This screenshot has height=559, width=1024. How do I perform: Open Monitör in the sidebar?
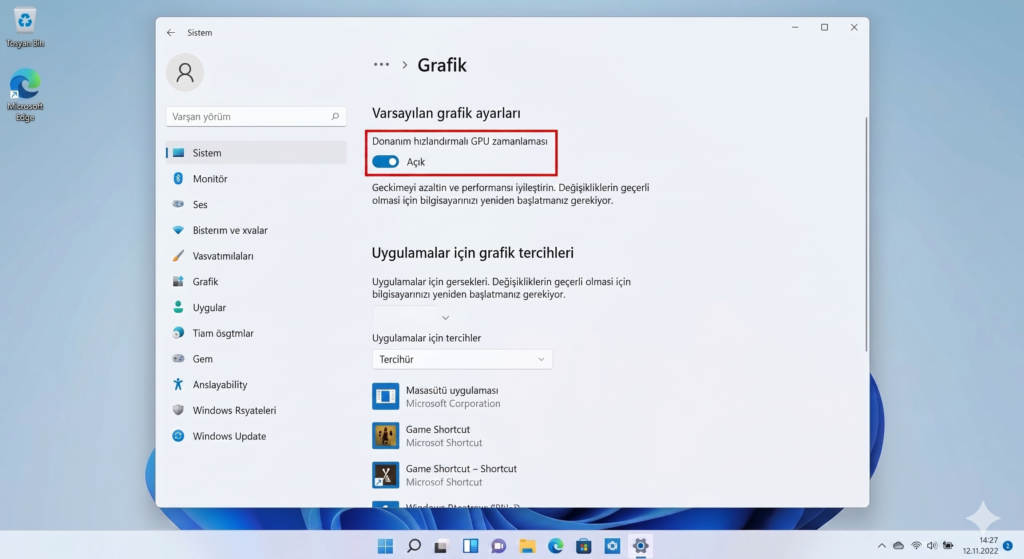click(256, 178)
